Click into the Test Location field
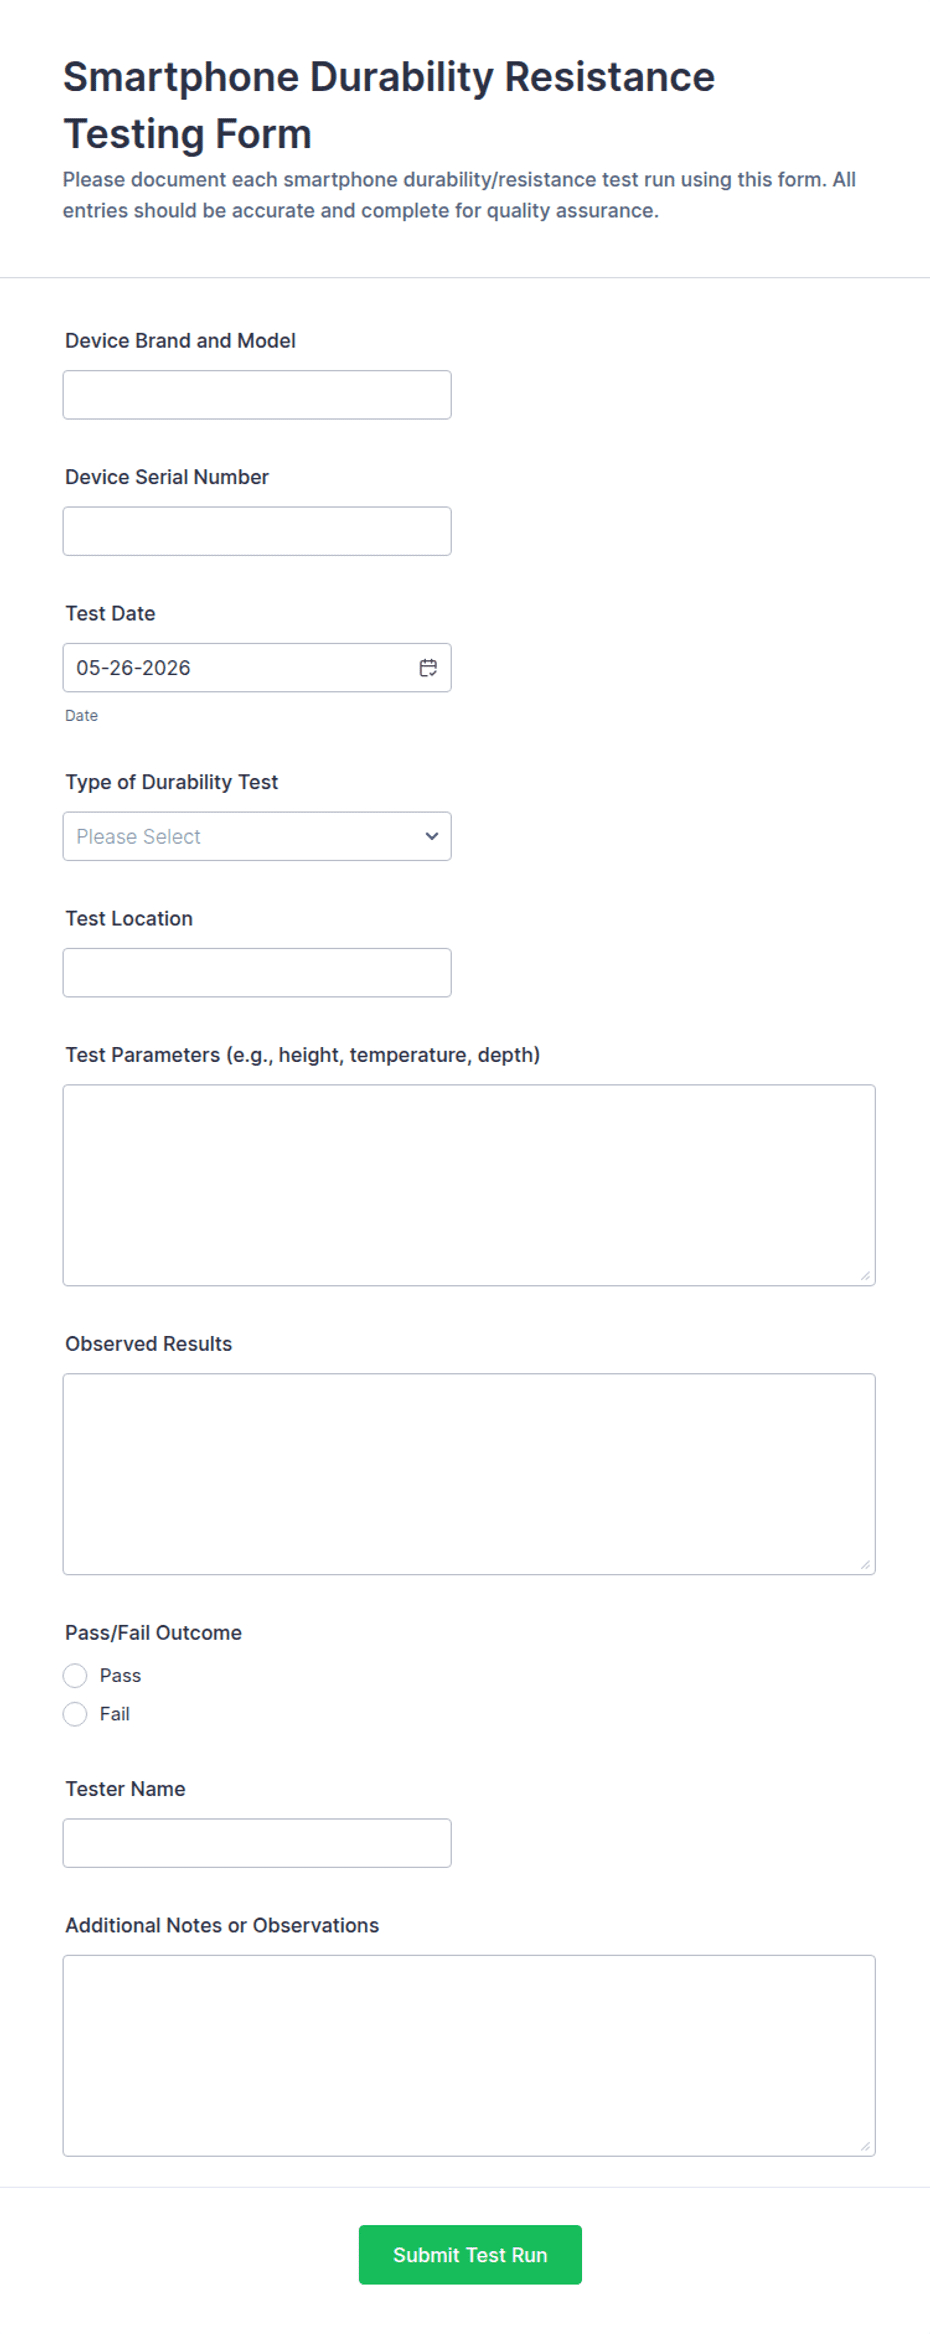This screenshot has width=930, height=2334. click(x=257, y=972)
